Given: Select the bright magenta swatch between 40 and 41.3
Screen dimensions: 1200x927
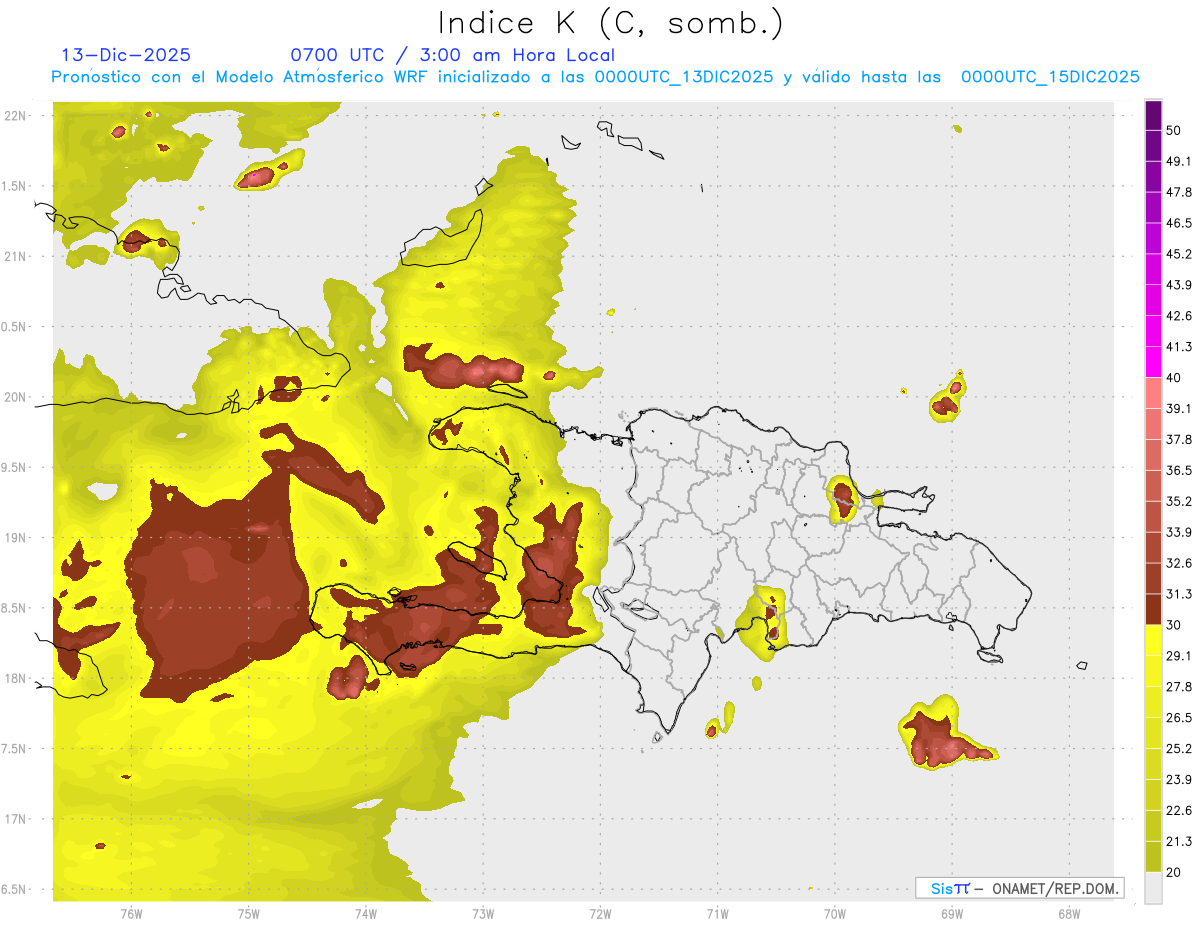Looking at the screenshot, I should coord(1154,362).
